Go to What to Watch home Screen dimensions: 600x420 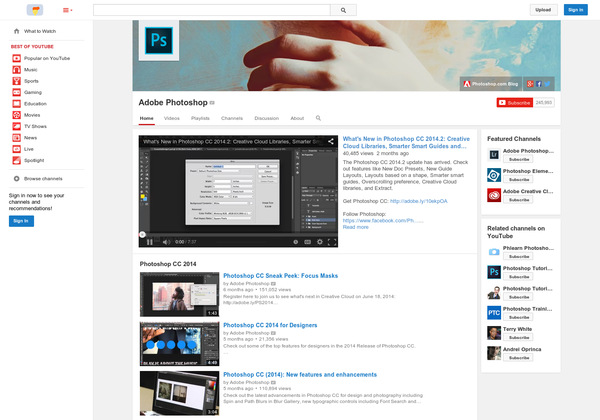40,31
